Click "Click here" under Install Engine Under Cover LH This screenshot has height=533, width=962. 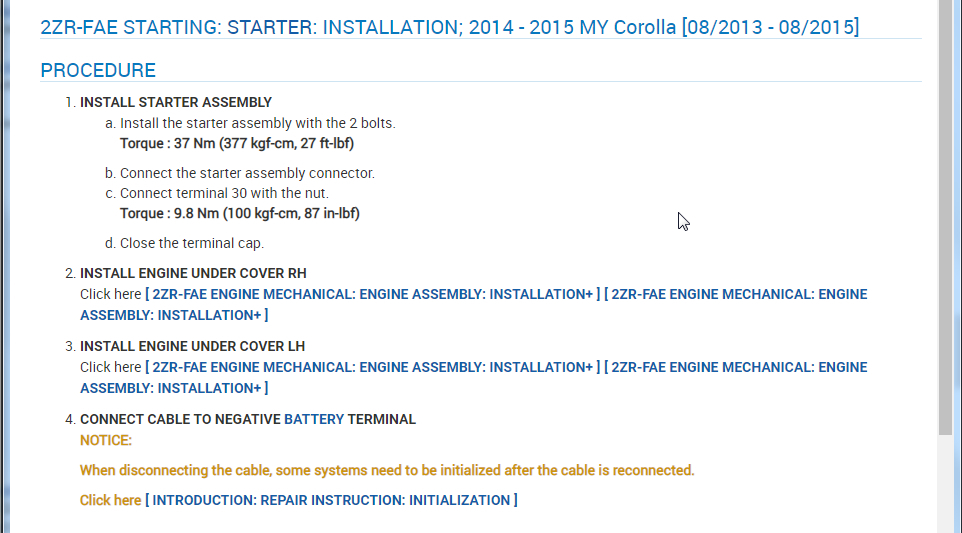pyautogui.click(x=110, y=367)
